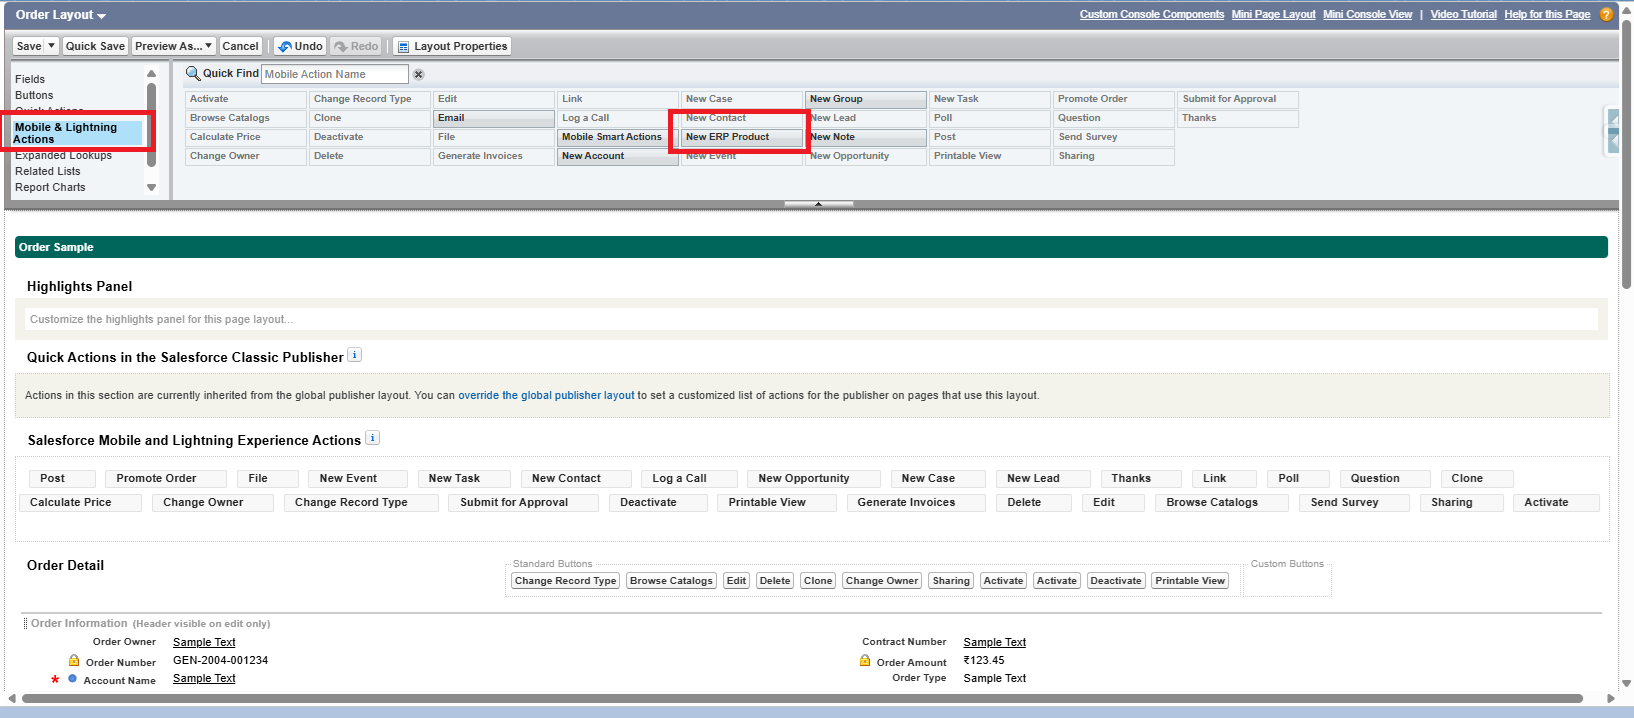Click Quick Save
1634x718 pixels.
(x=95, y=46)
